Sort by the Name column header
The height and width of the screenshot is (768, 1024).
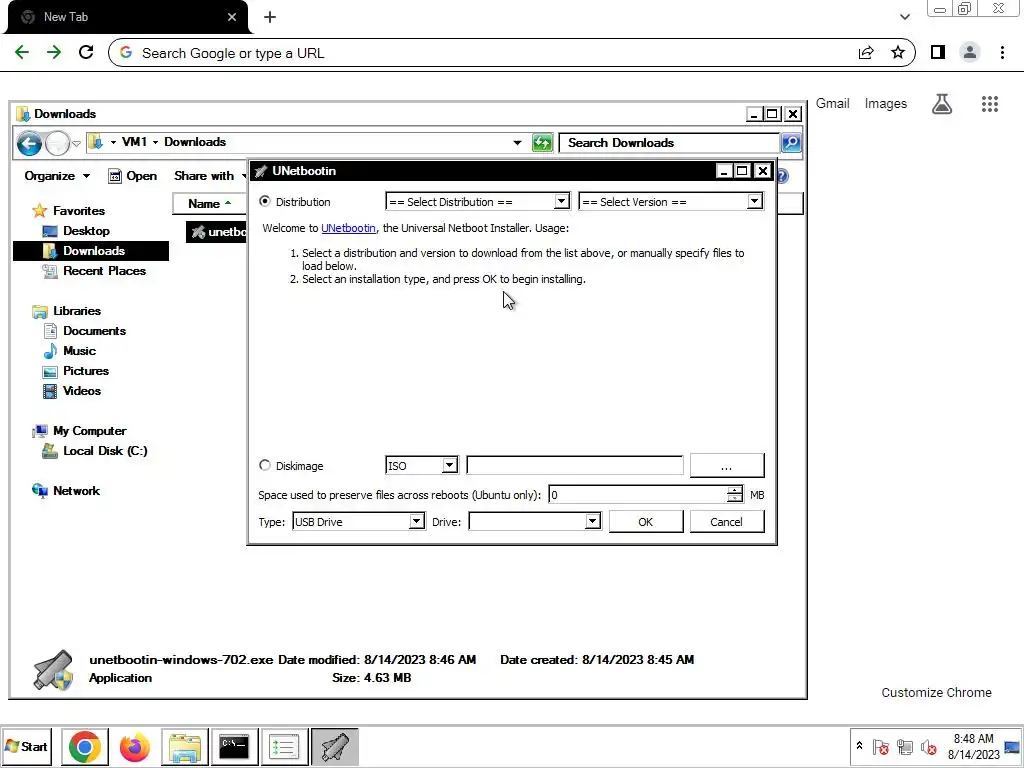209,204
